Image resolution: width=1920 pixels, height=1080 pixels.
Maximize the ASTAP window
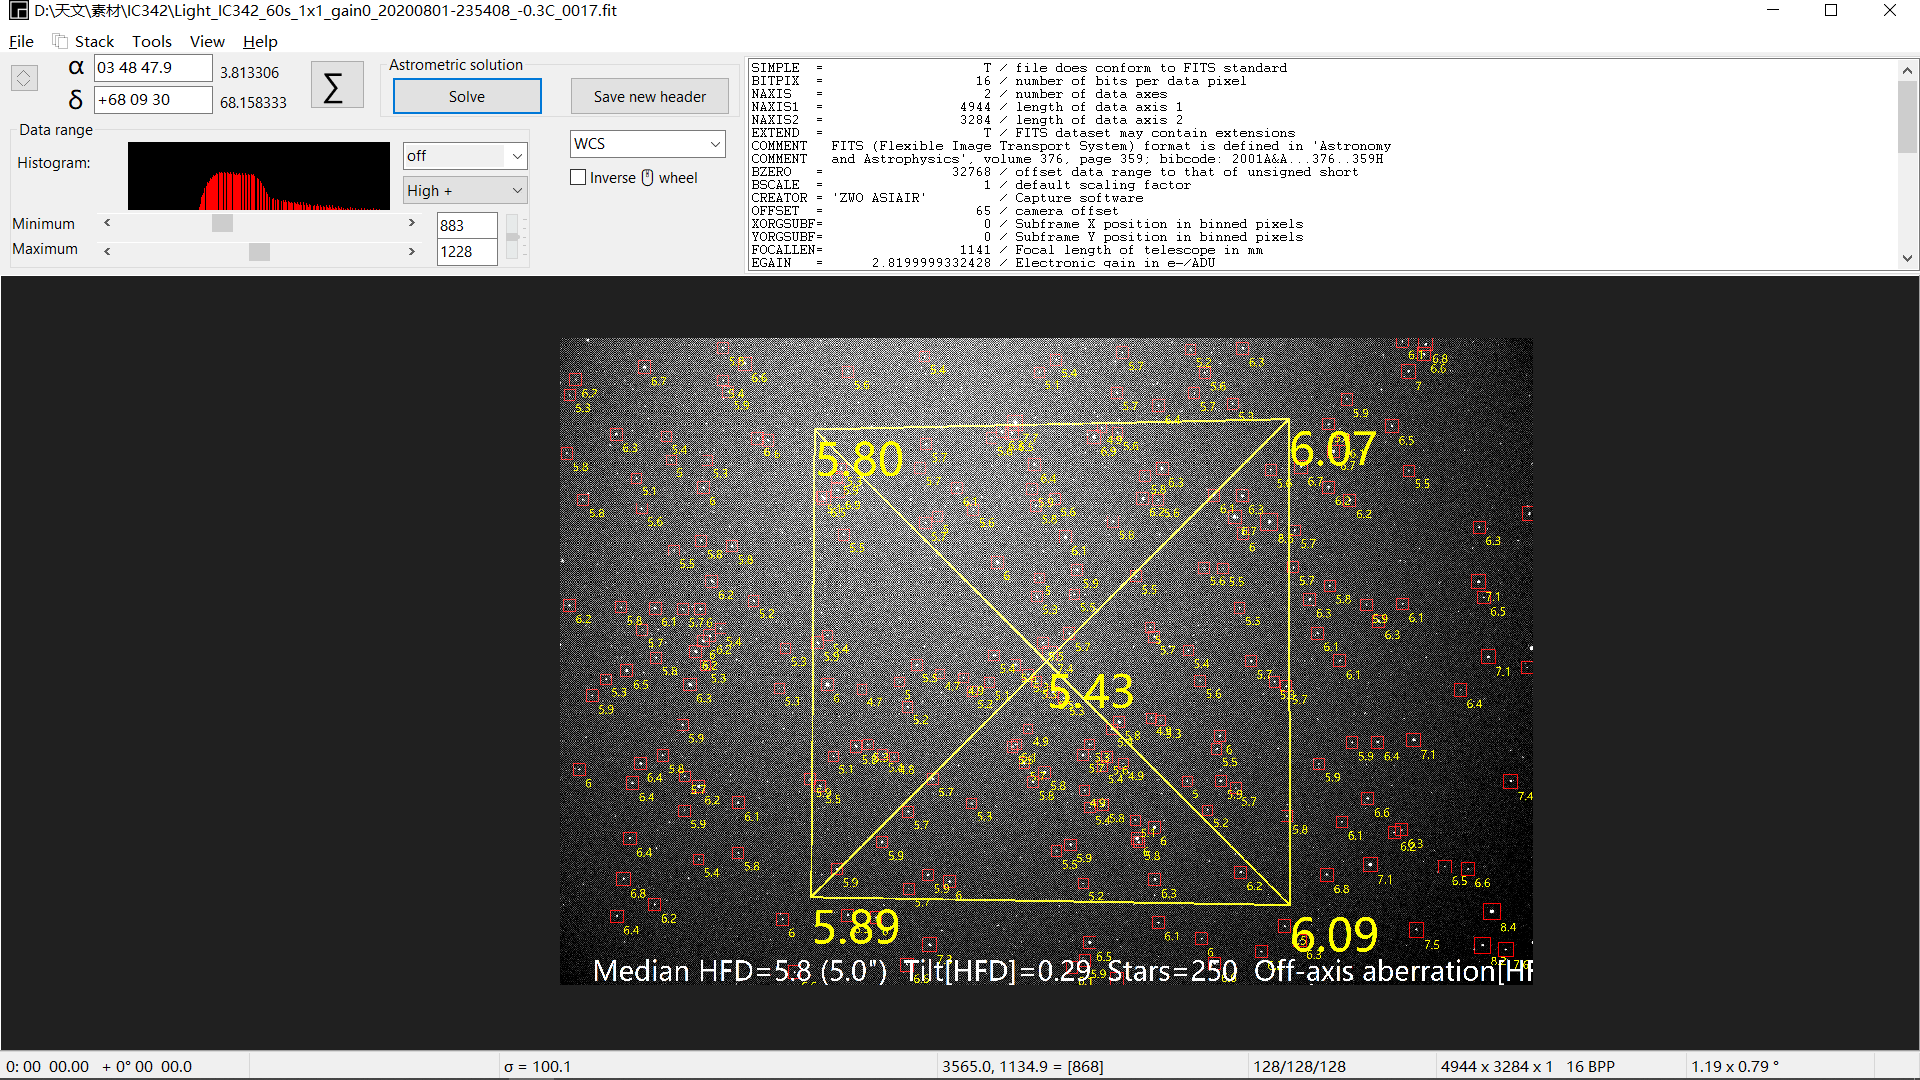[x=1831, y=11]
